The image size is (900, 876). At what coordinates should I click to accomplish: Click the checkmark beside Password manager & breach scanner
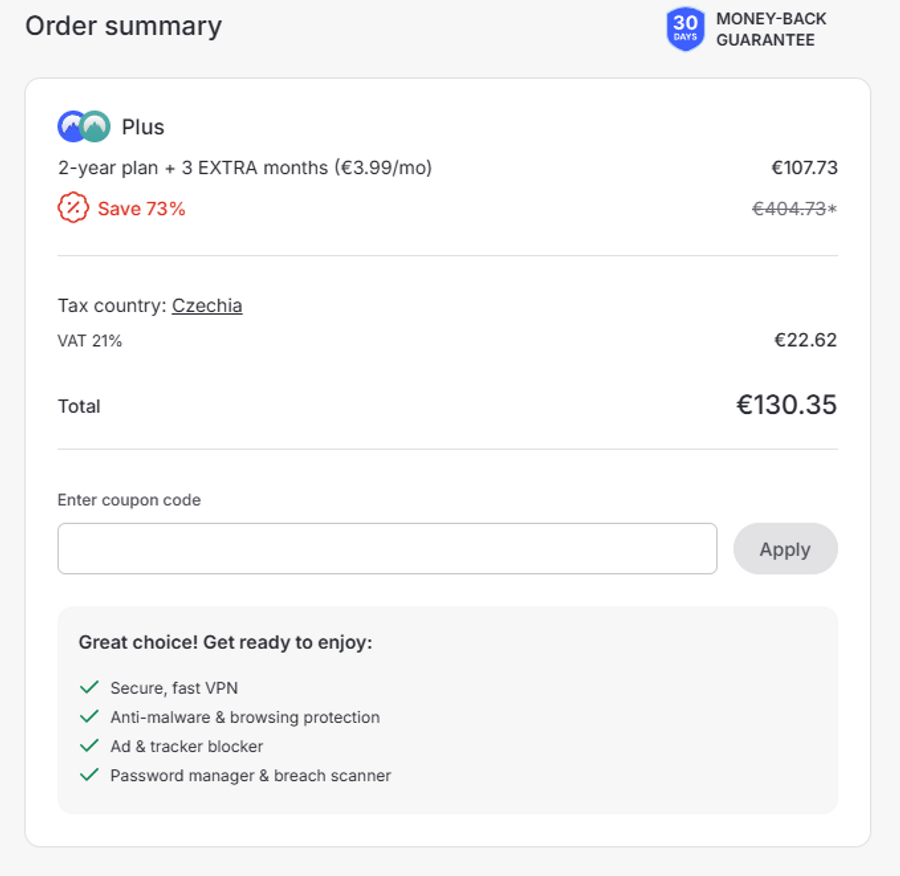pos(90,774)
